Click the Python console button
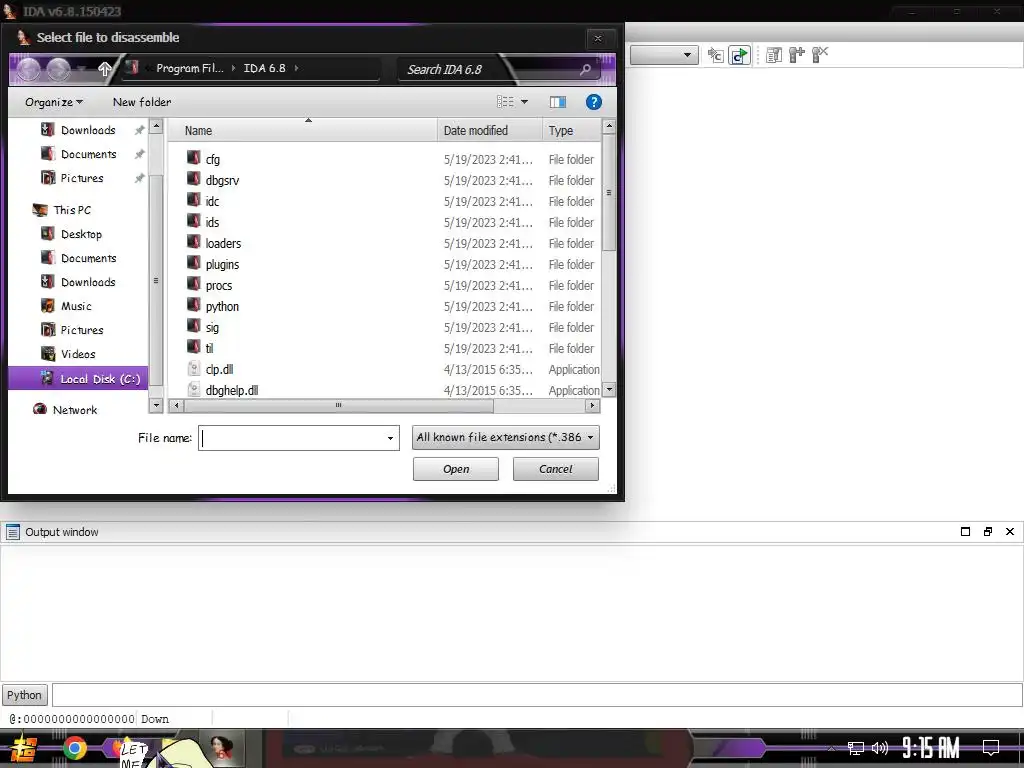Image resolution: width=1024 pixels, height=768 pixels. (x=24, y=695)
